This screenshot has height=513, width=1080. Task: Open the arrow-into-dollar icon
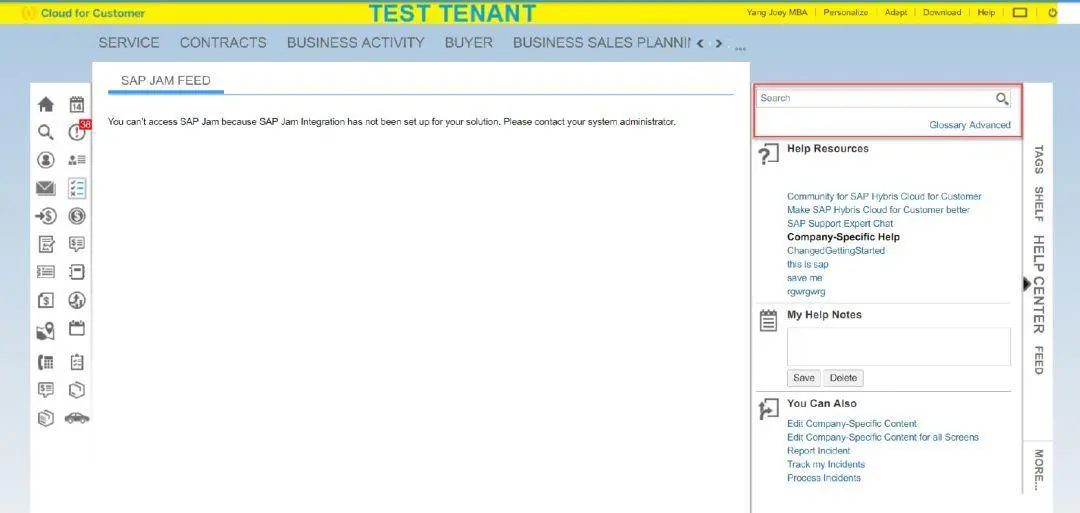tap(45, 216)
